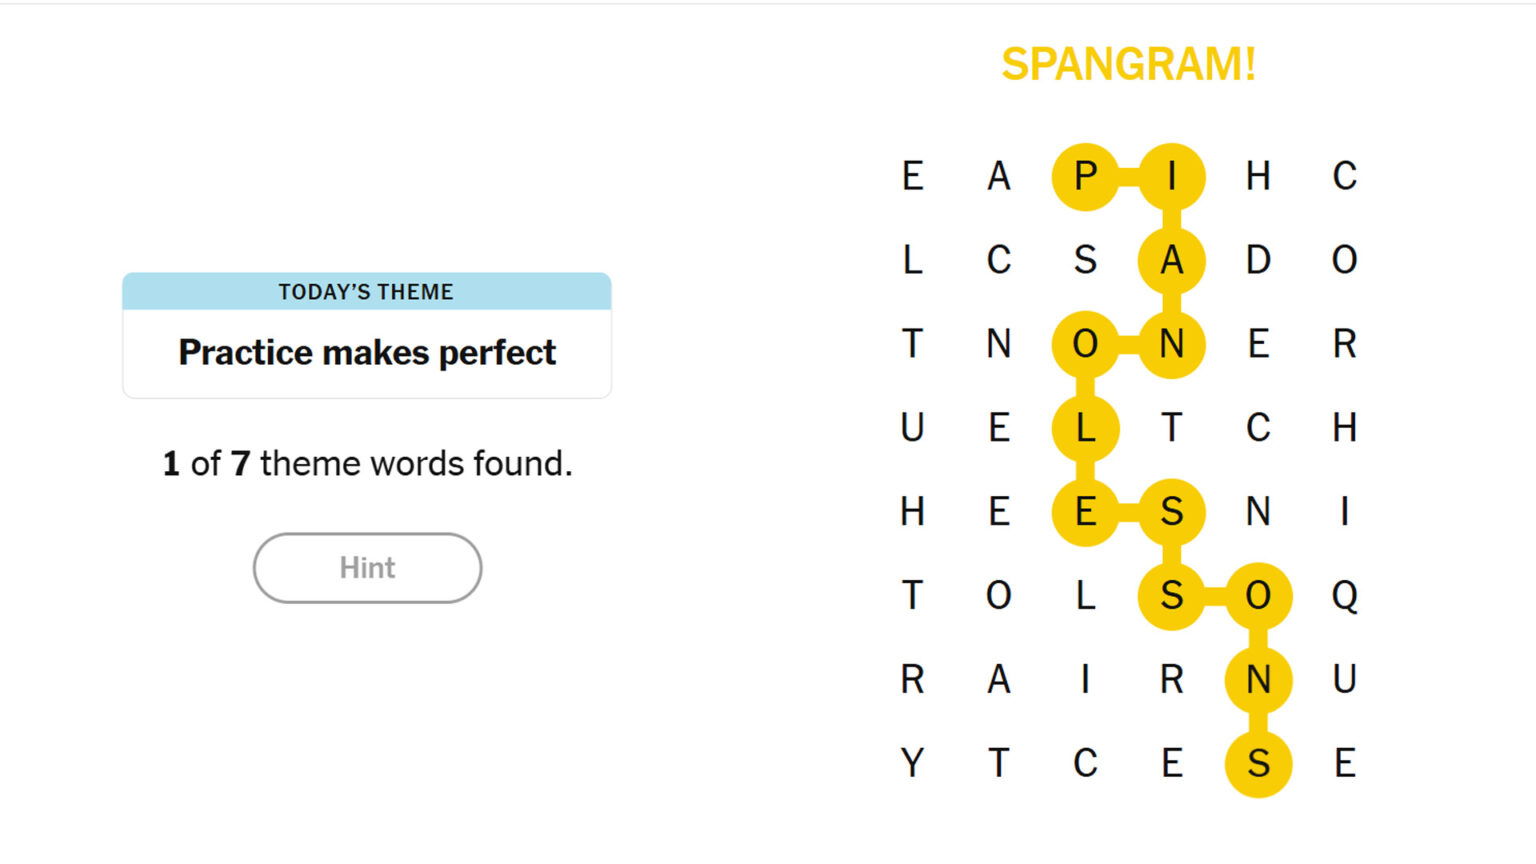Click highlighted N directly below highlighted A
The width and height of the screenshot is (1536, 864).
(1171, 344)
